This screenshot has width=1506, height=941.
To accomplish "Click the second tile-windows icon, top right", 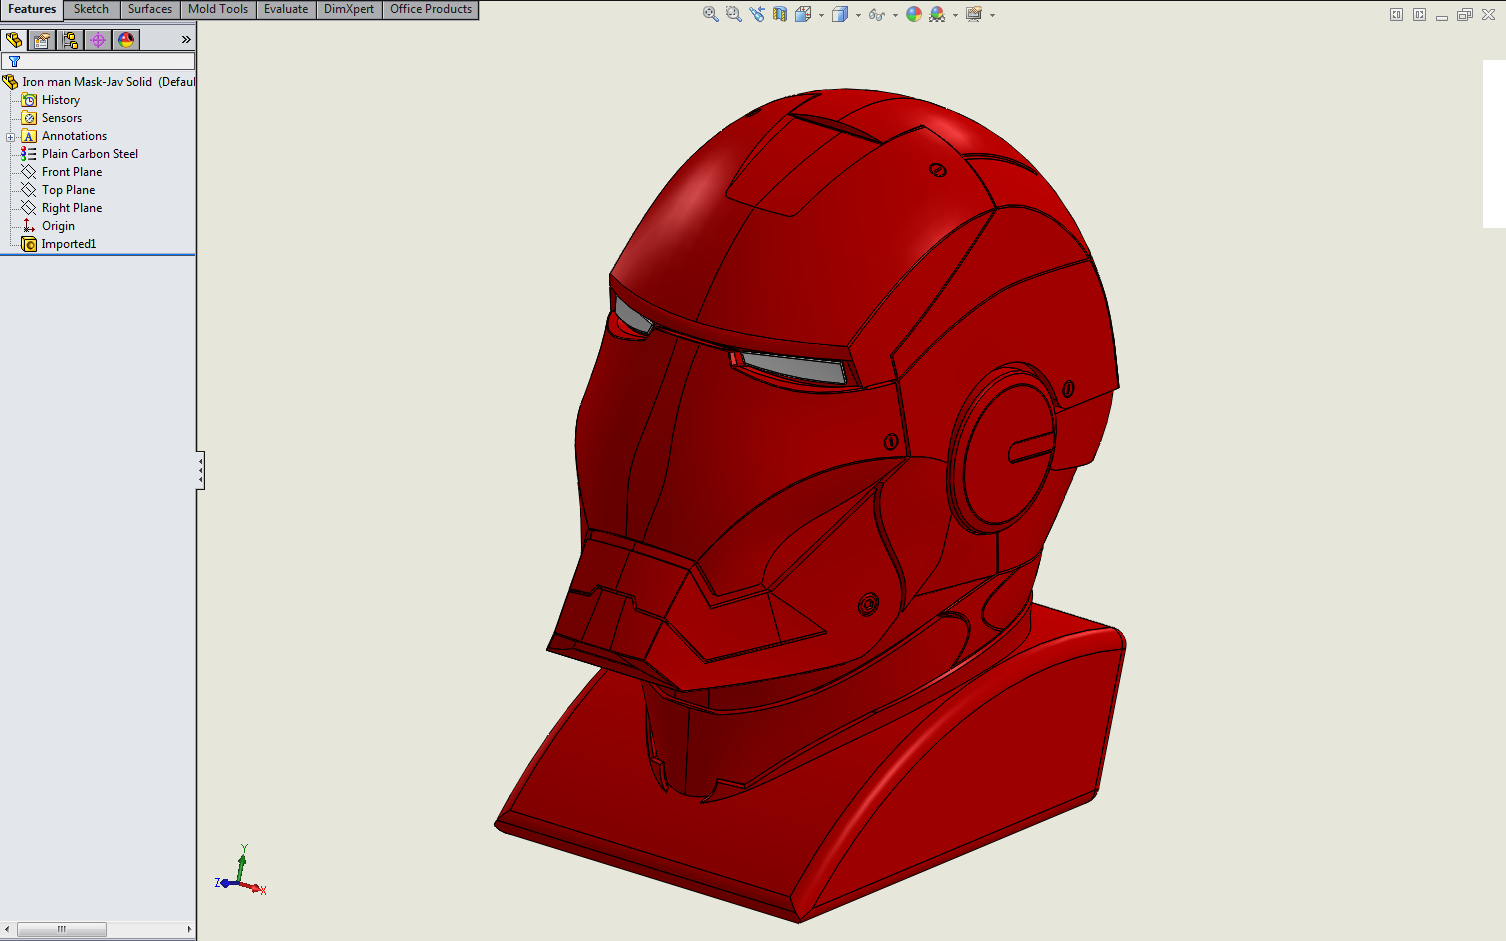I will (1419, 14).
